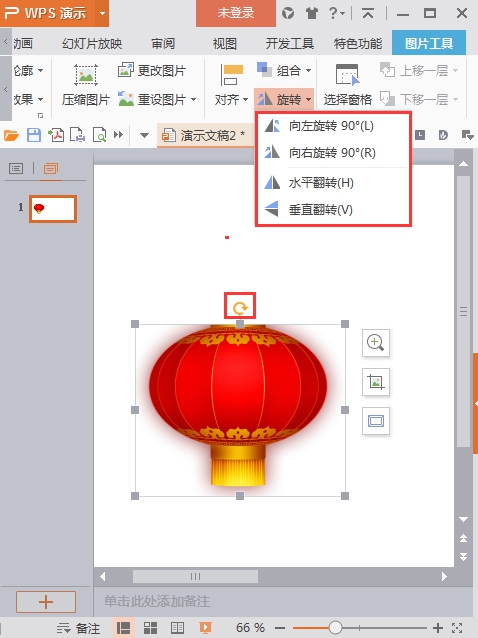Click the globe icon in the title bar
Image resolution: width=478 pixels, height=638 pixels.
[288, 13]
